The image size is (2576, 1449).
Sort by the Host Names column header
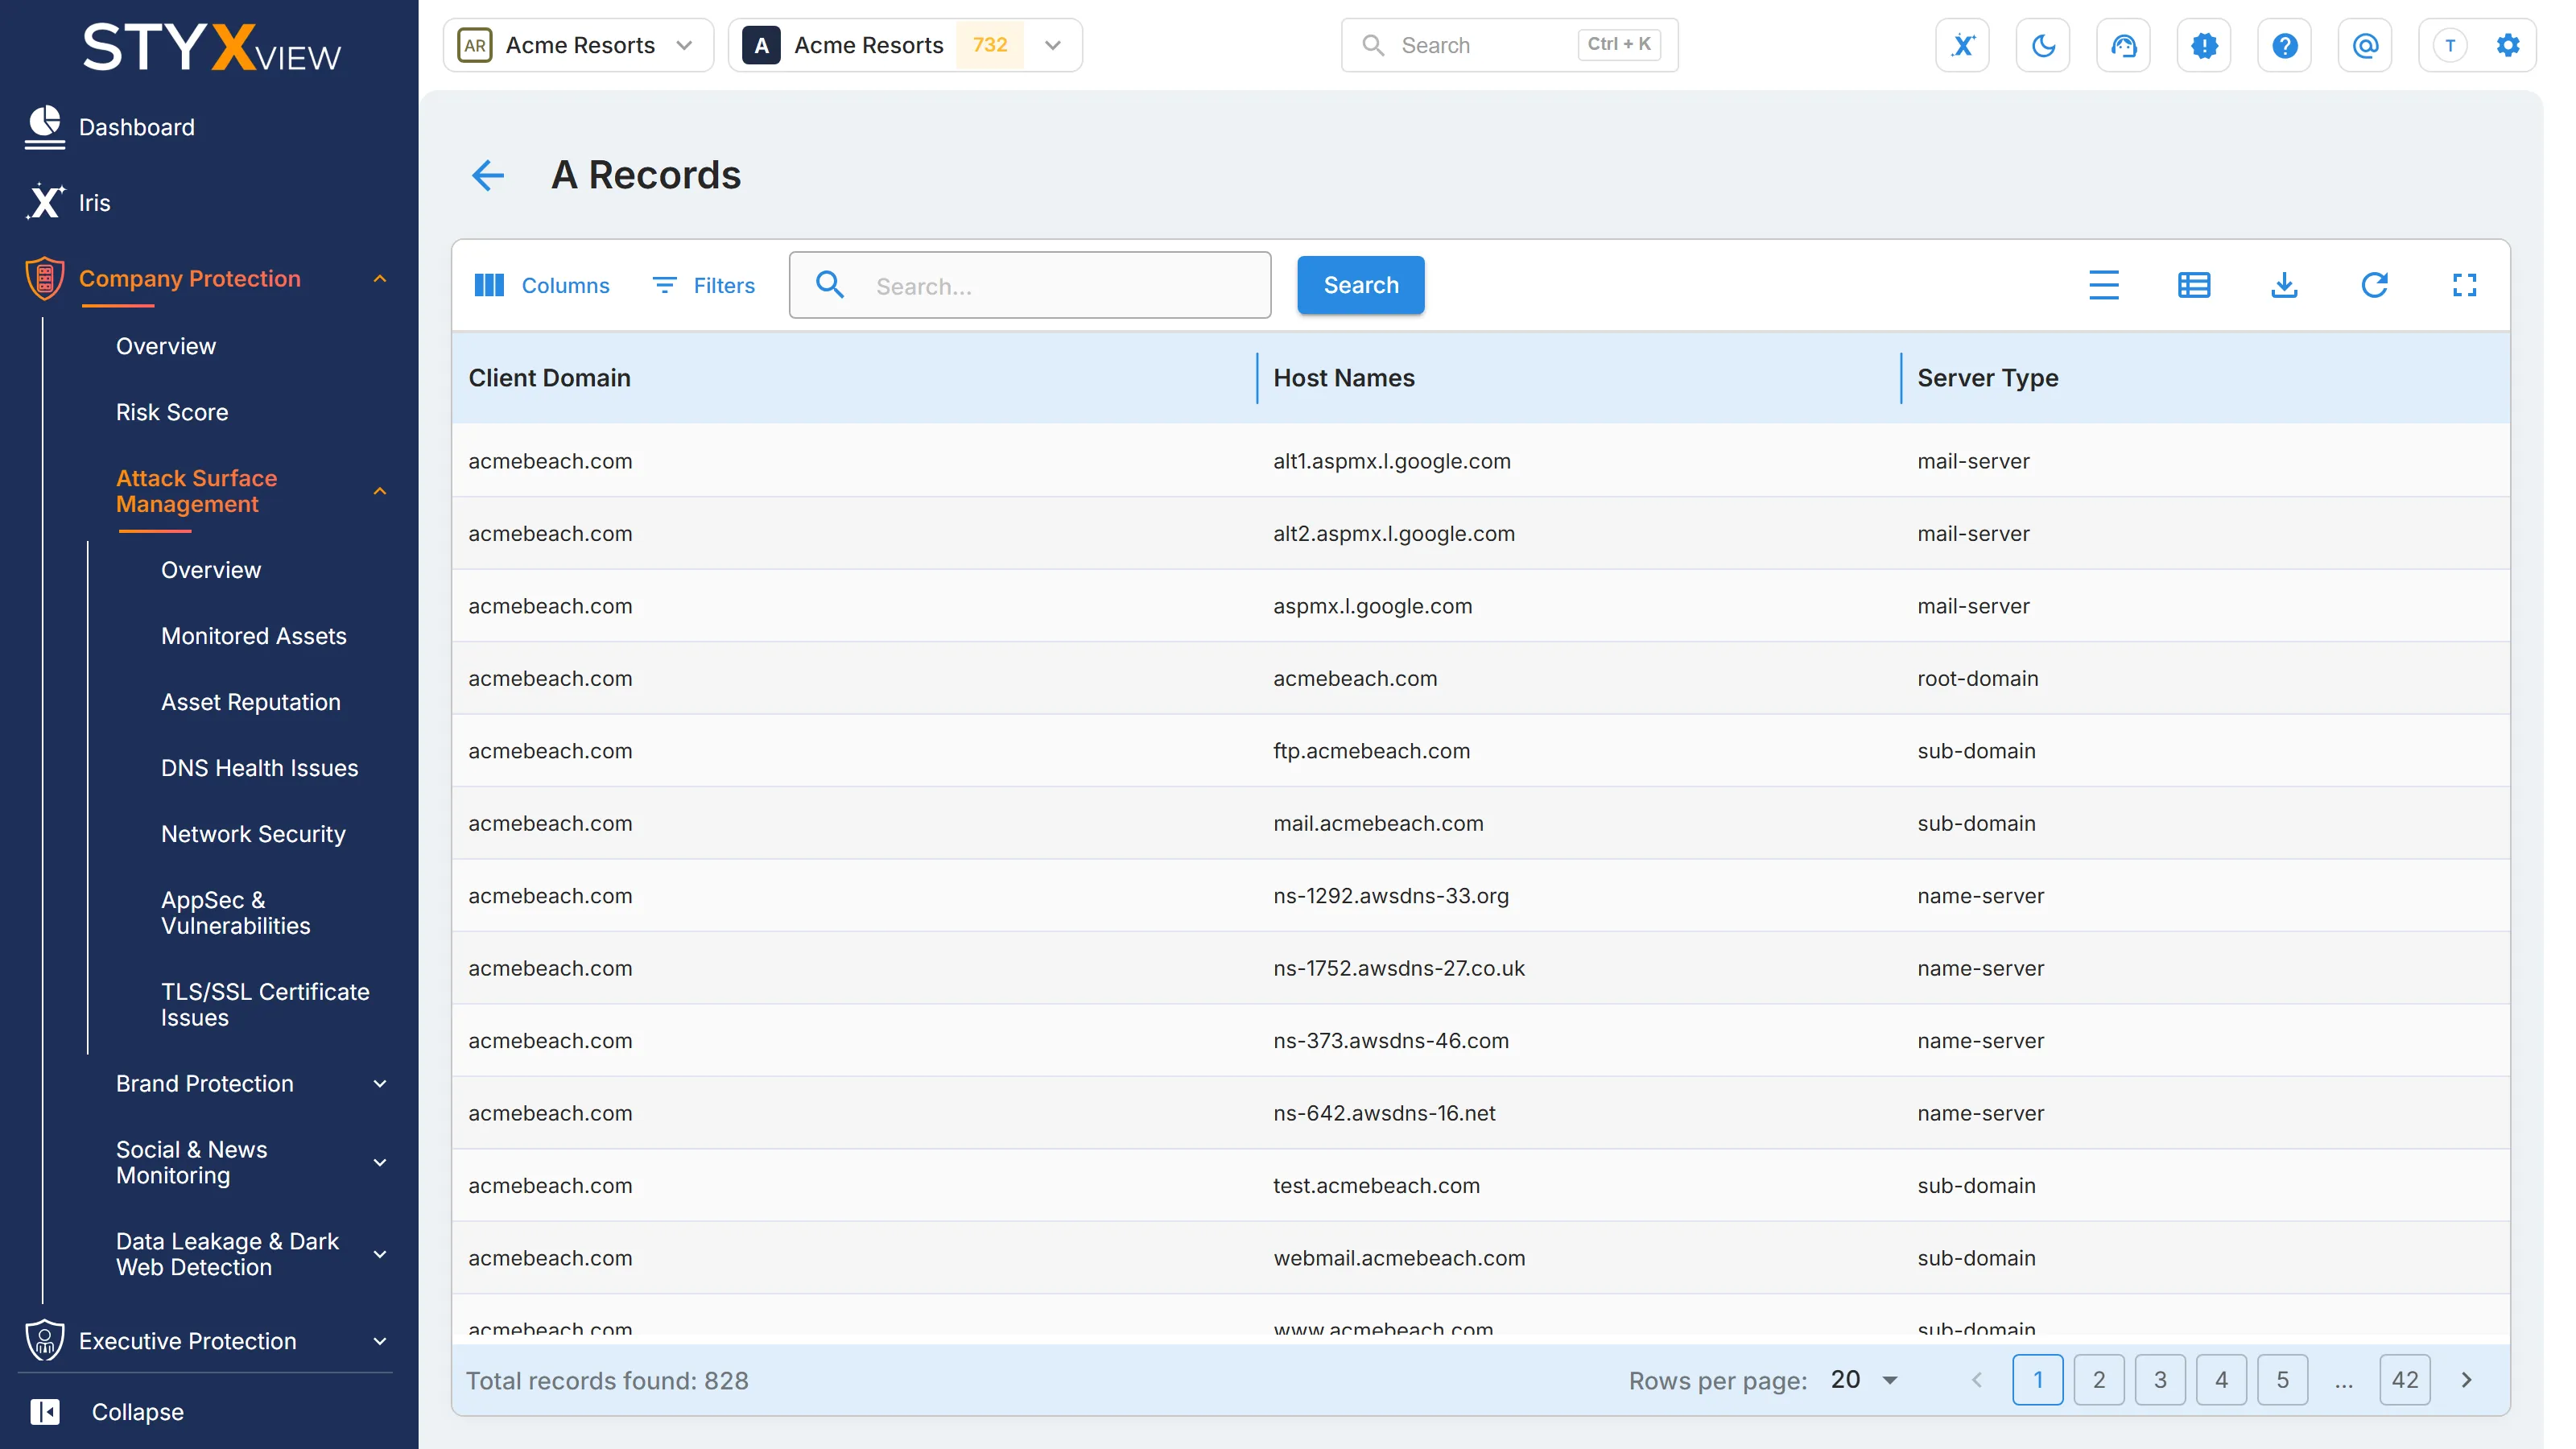tap(1344, 377)
